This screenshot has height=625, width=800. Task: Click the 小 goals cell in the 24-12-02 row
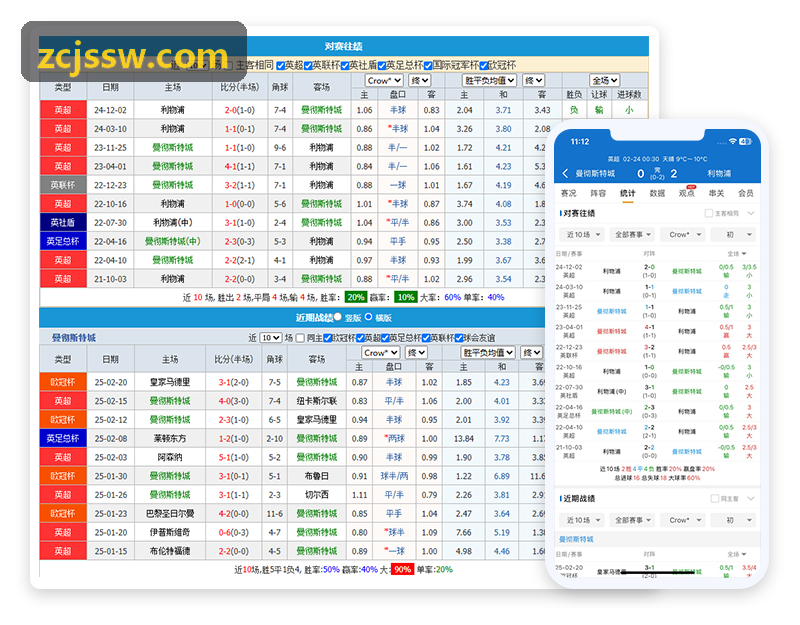pyautogui.click(x=629, y=110)
